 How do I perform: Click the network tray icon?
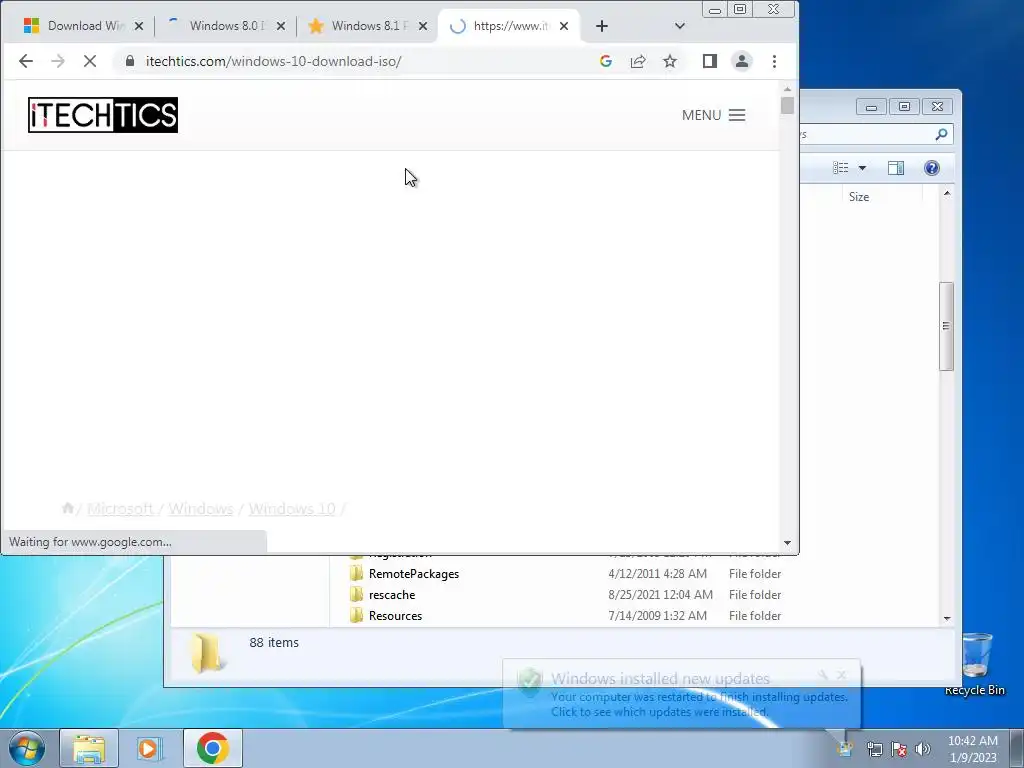[874, 749]
